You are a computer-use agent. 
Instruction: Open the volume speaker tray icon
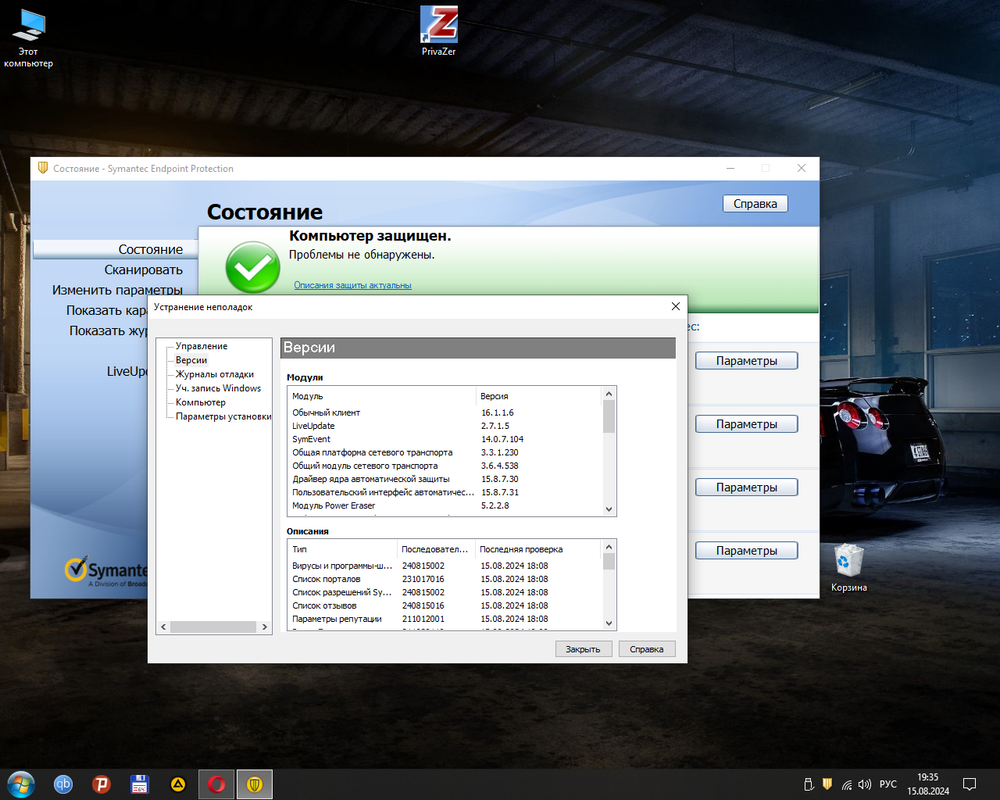(864, 784)
